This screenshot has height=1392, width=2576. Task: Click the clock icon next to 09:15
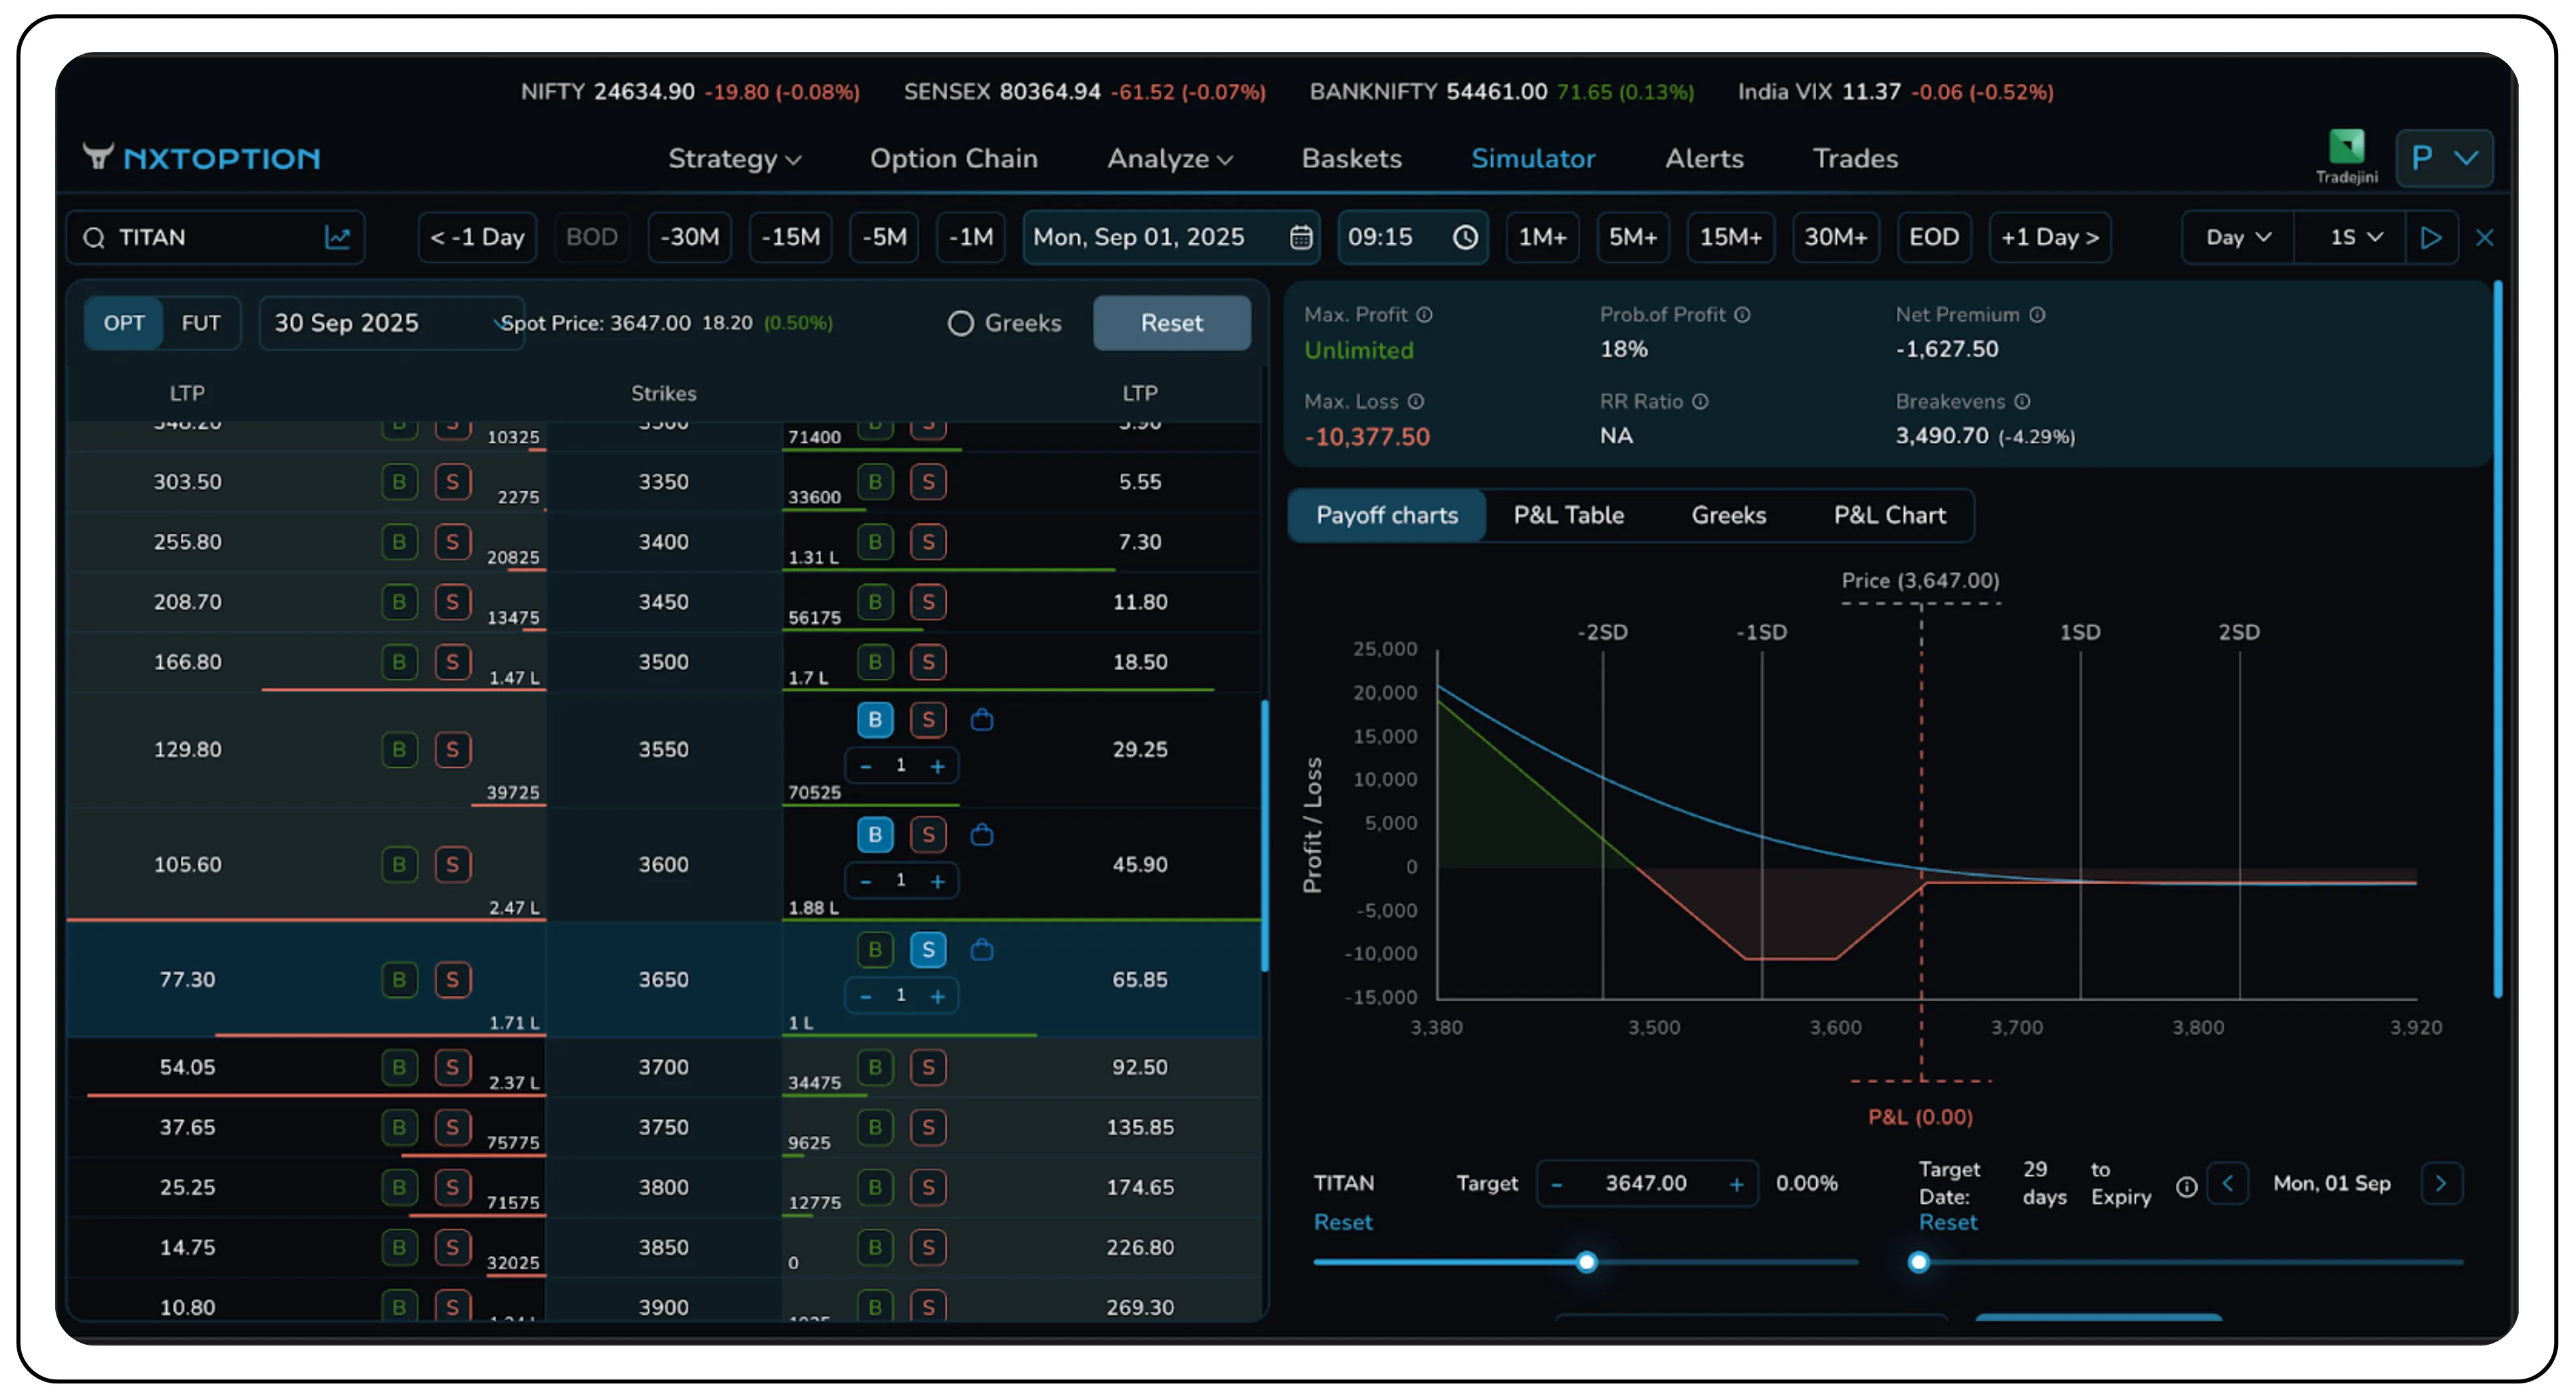[x=1466, y=237]
